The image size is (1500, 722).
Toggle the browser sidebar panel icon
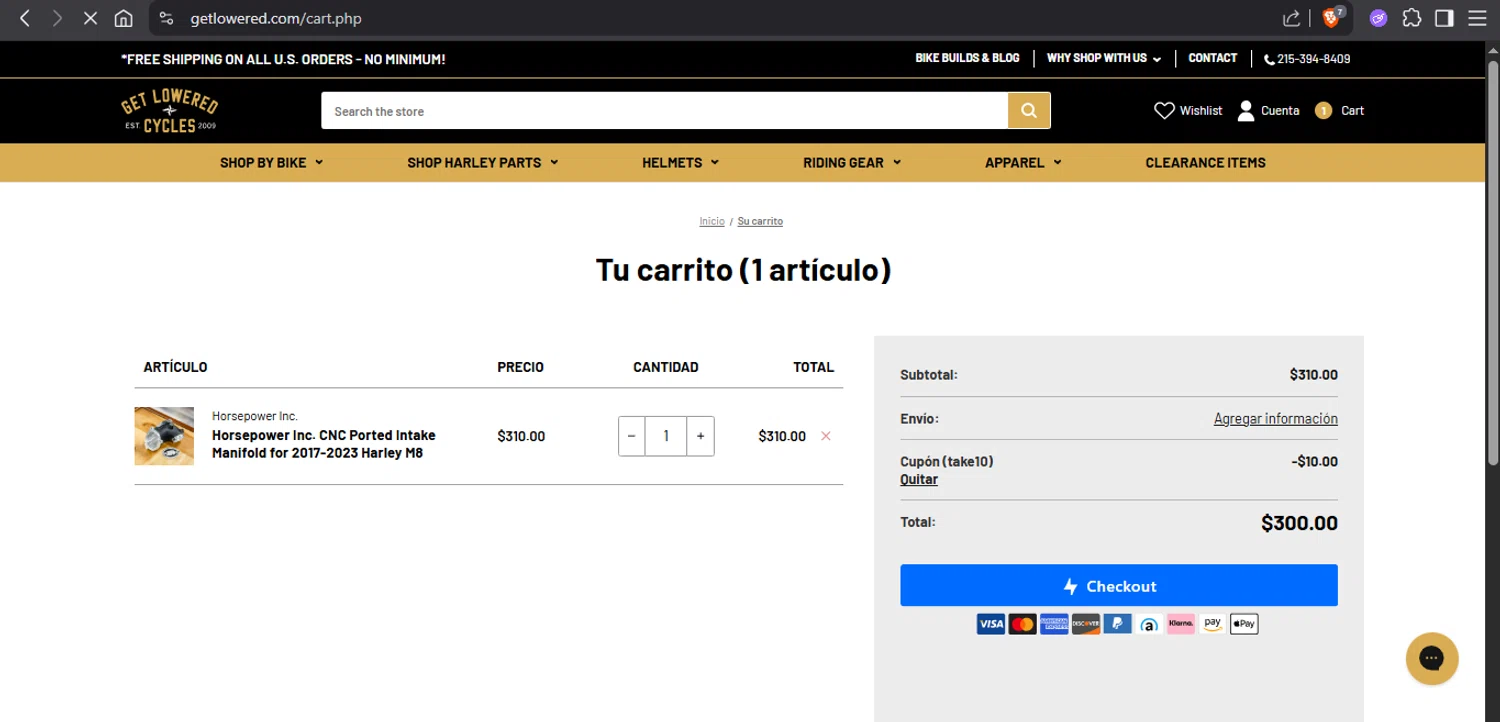coord(1444,18)
